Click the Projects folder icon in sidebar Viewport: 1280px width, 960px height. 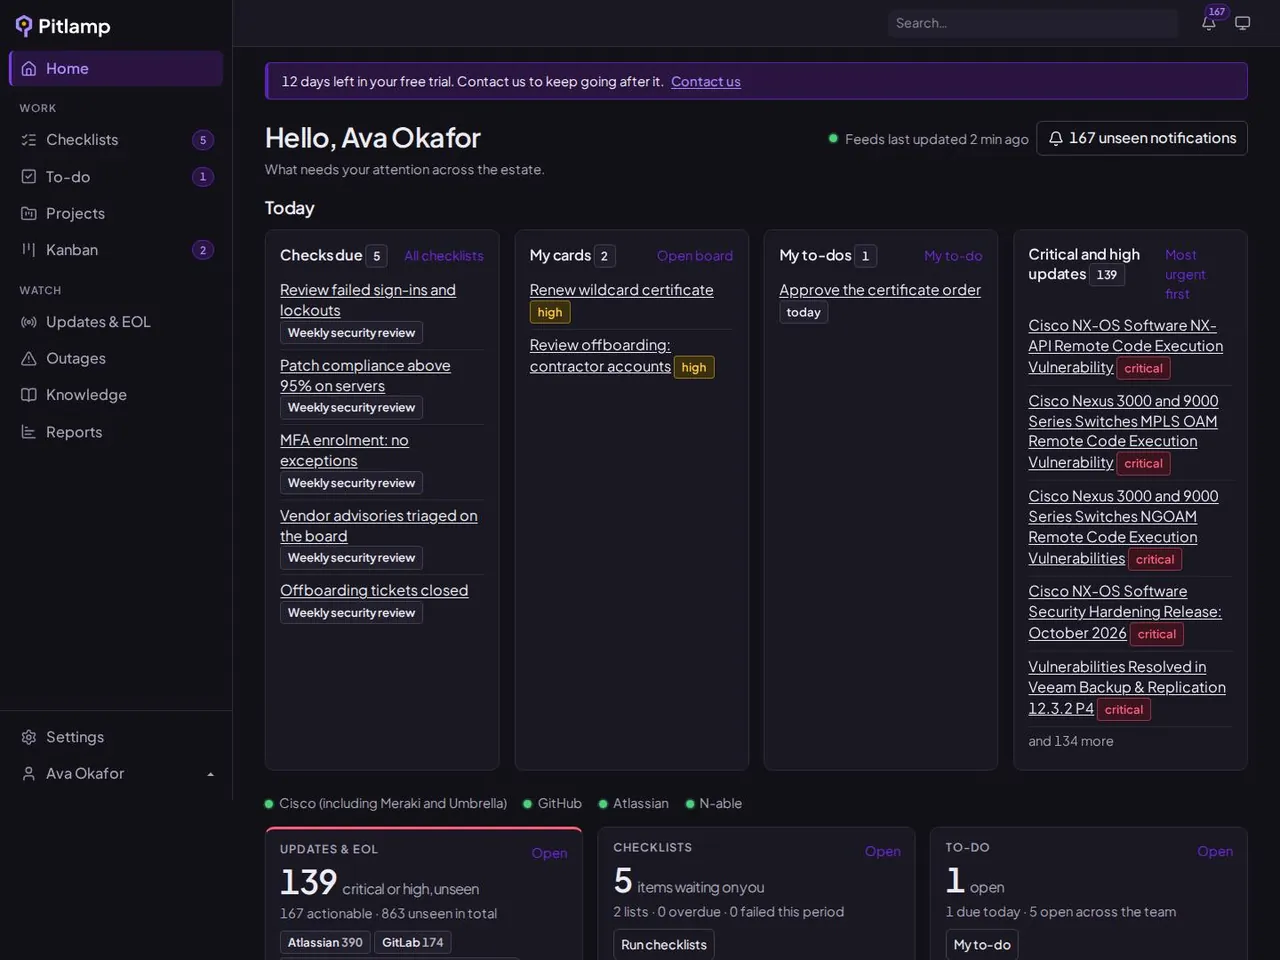[29, 213]
